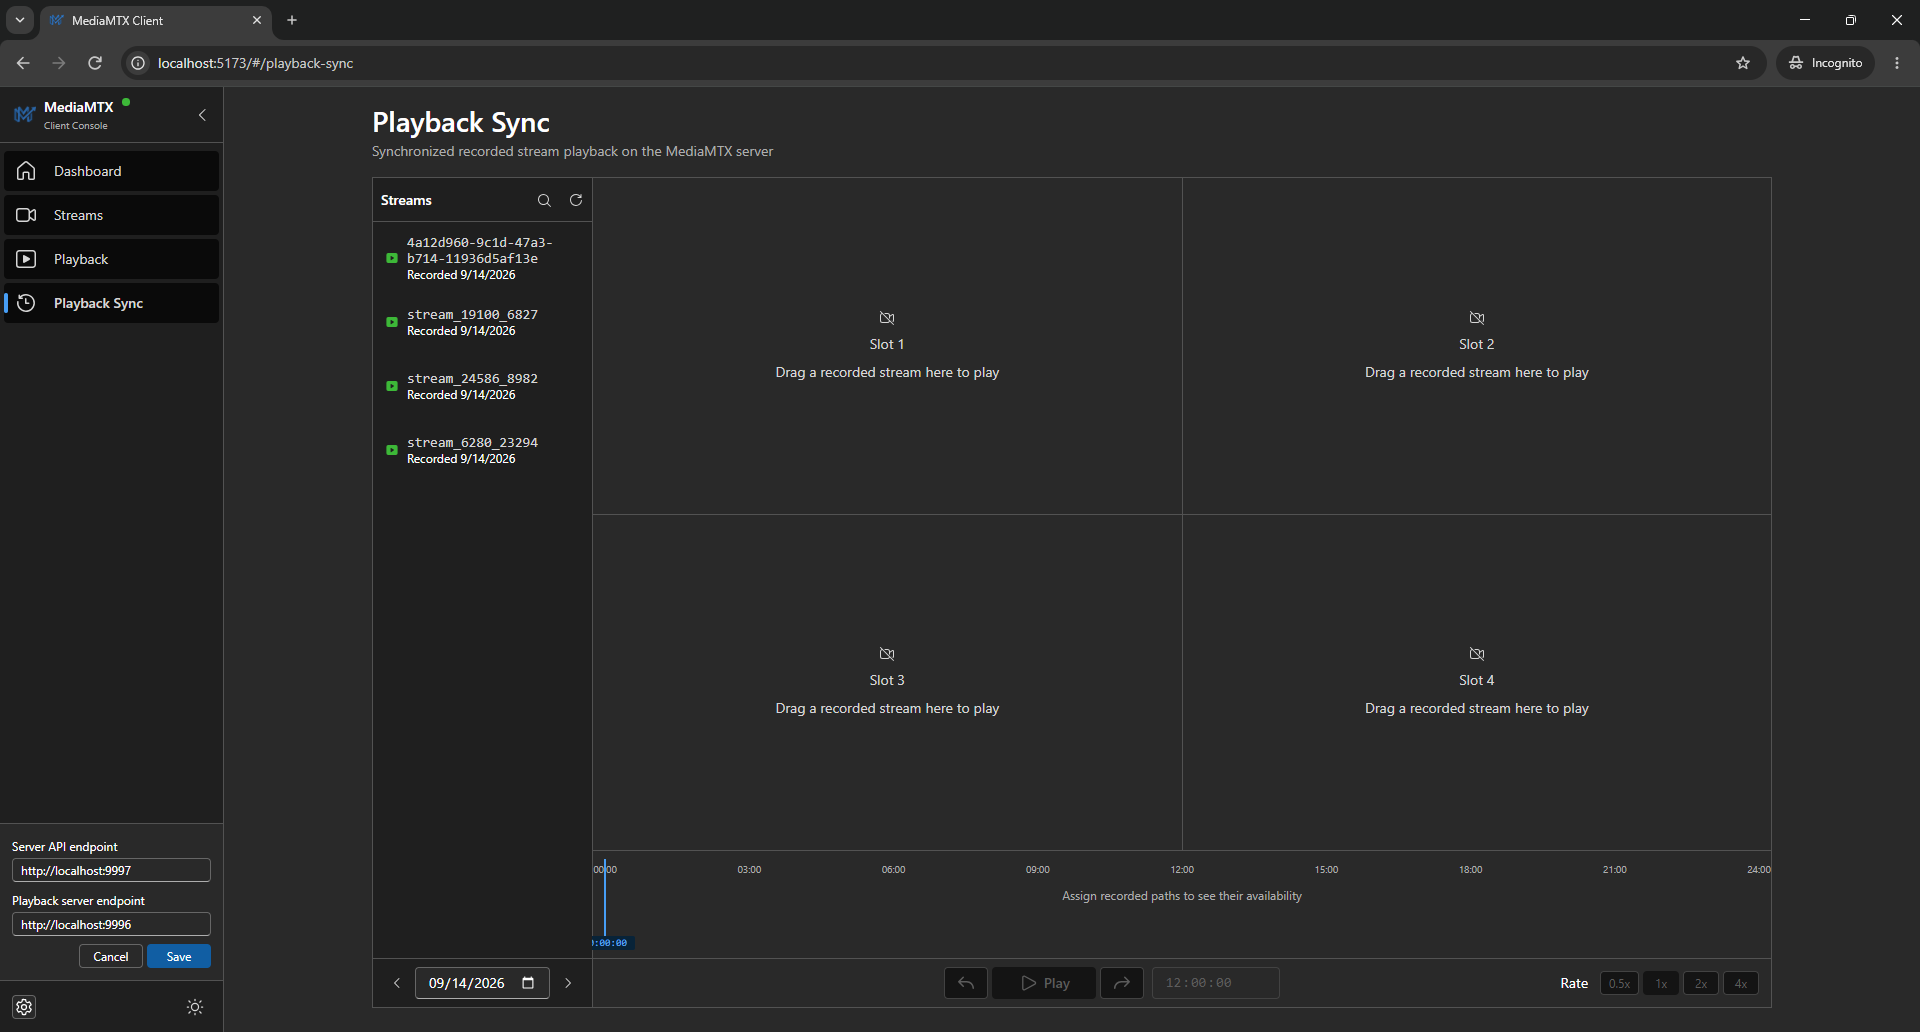
Task: Set playback rate to 1x
Action: point(1661,983)
